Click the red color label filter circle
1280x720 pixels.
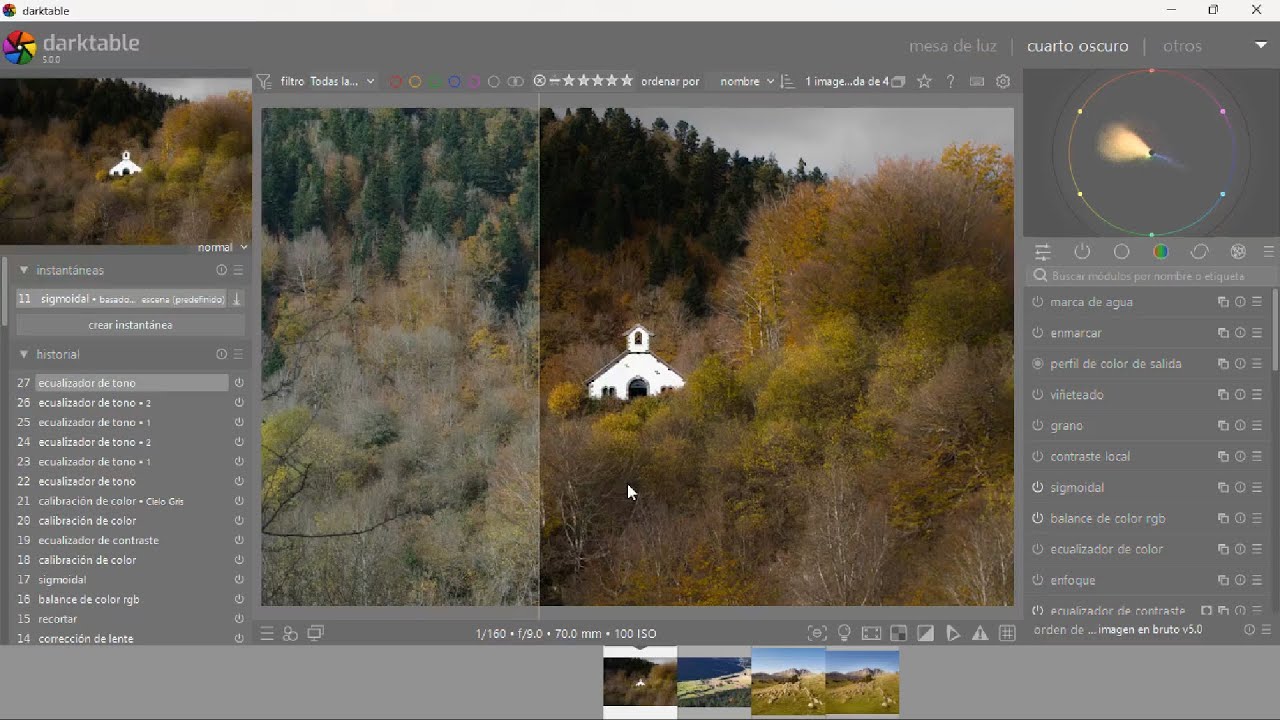[396, 82]
